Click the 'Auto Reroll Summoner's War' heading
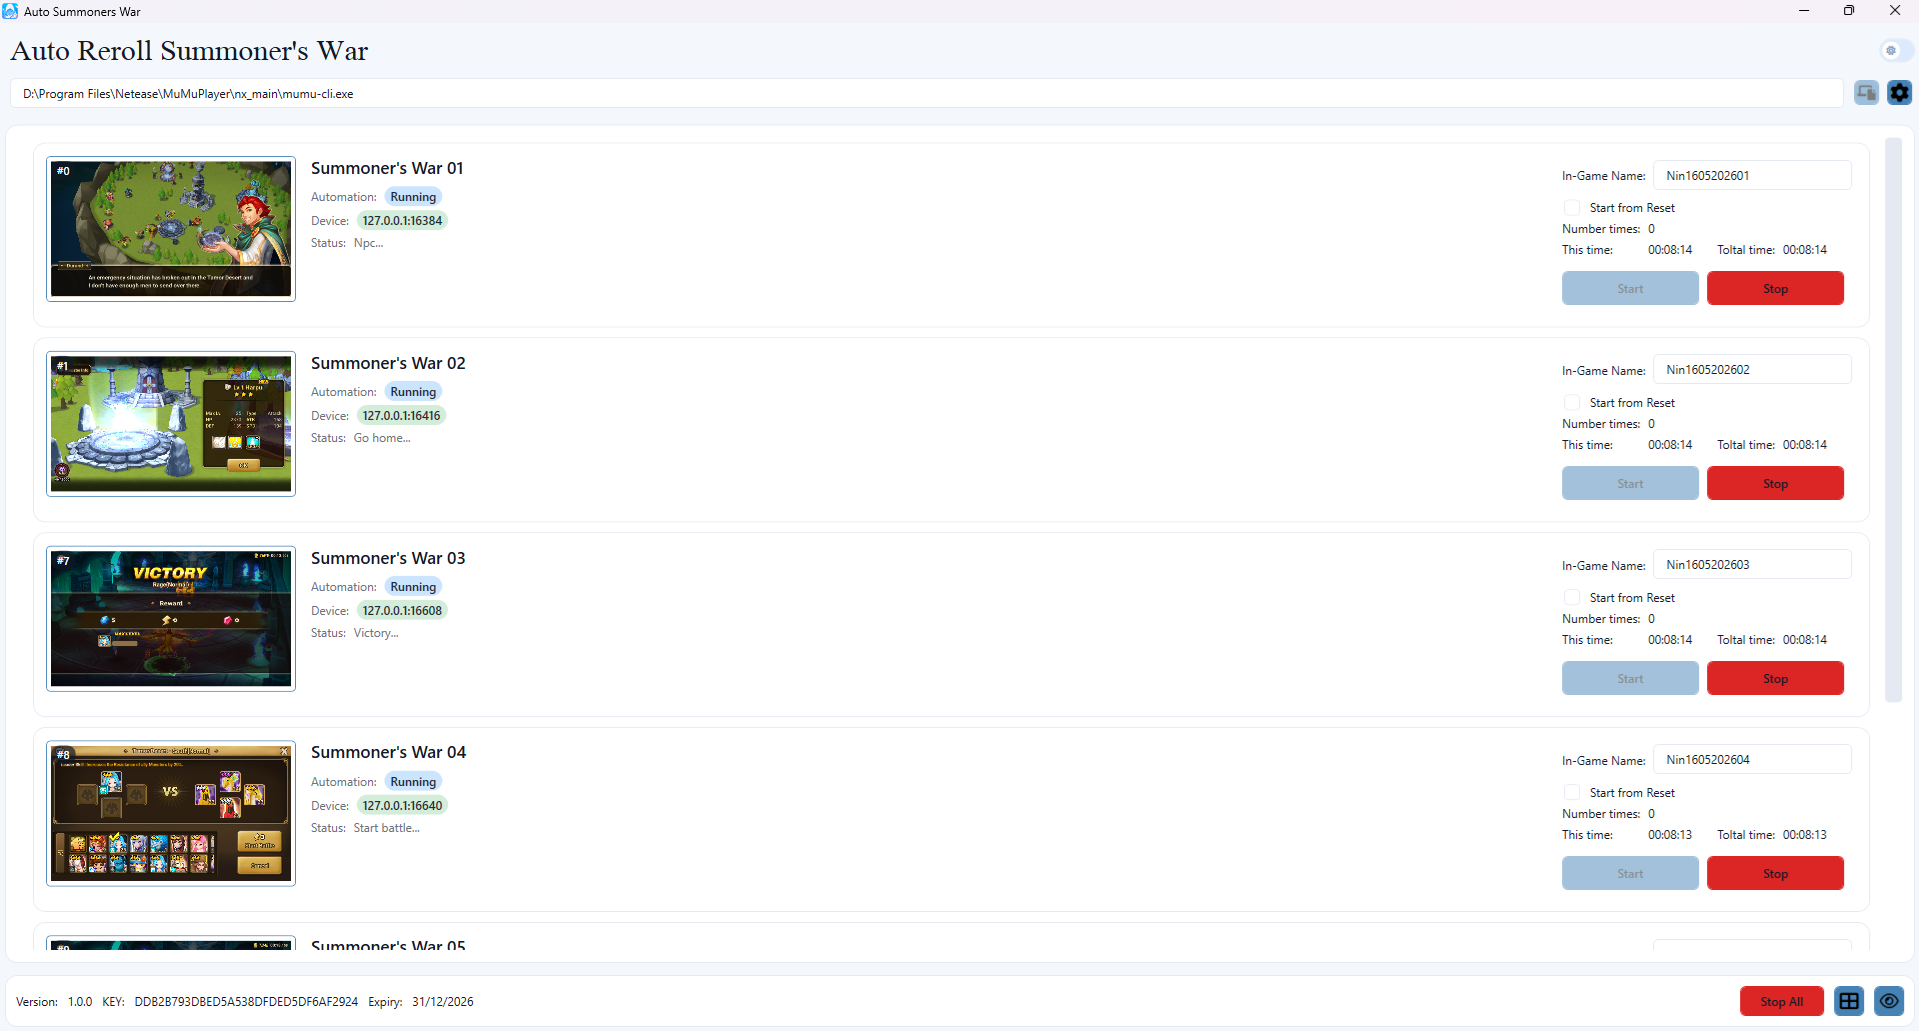This screenshot has width=1919, height=1031. pyautogui.click(x=189, y=51)
